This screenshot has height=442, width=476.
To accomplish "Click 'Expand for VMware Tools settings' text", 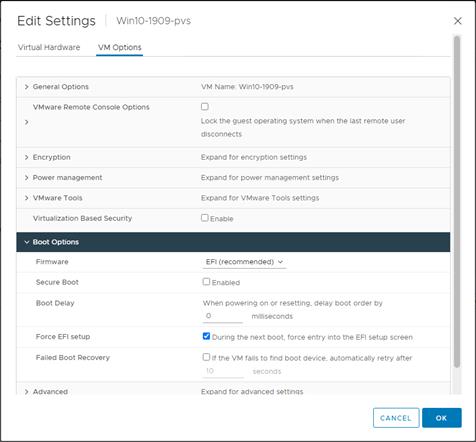I will pos(260,198).
